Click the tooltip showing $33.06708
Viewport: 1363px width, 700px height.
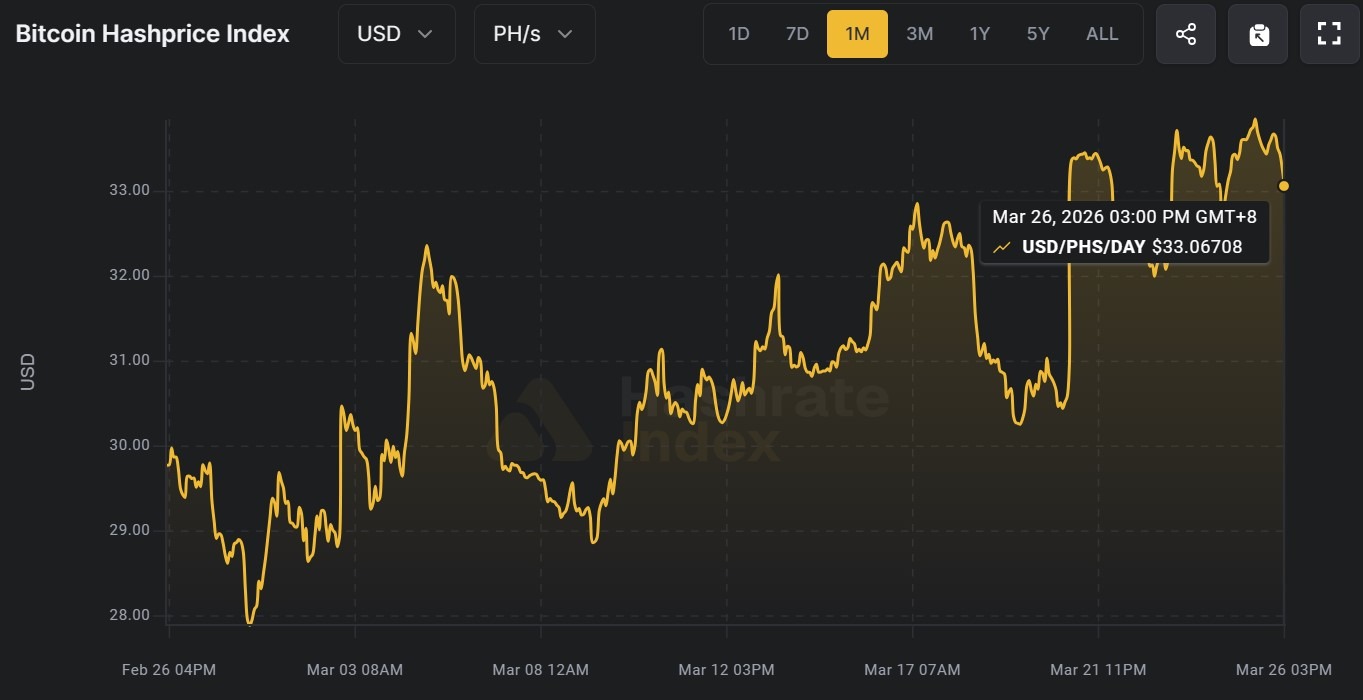(1124, 231)
